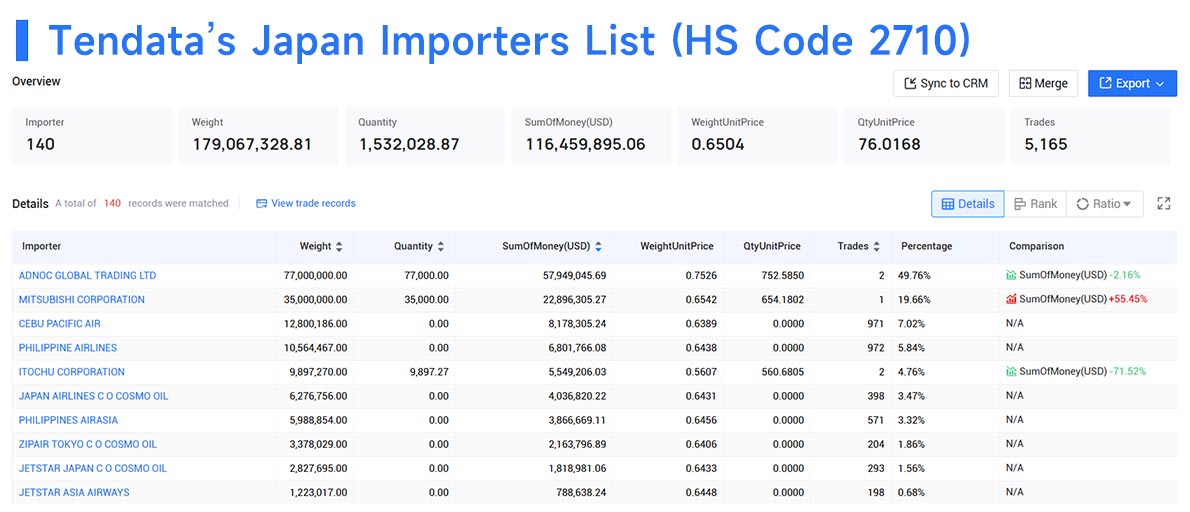This screenshot has height=512, width=1190.
Task: Select QtyUnitPrice value 752.5850
Action: [781, 275]
